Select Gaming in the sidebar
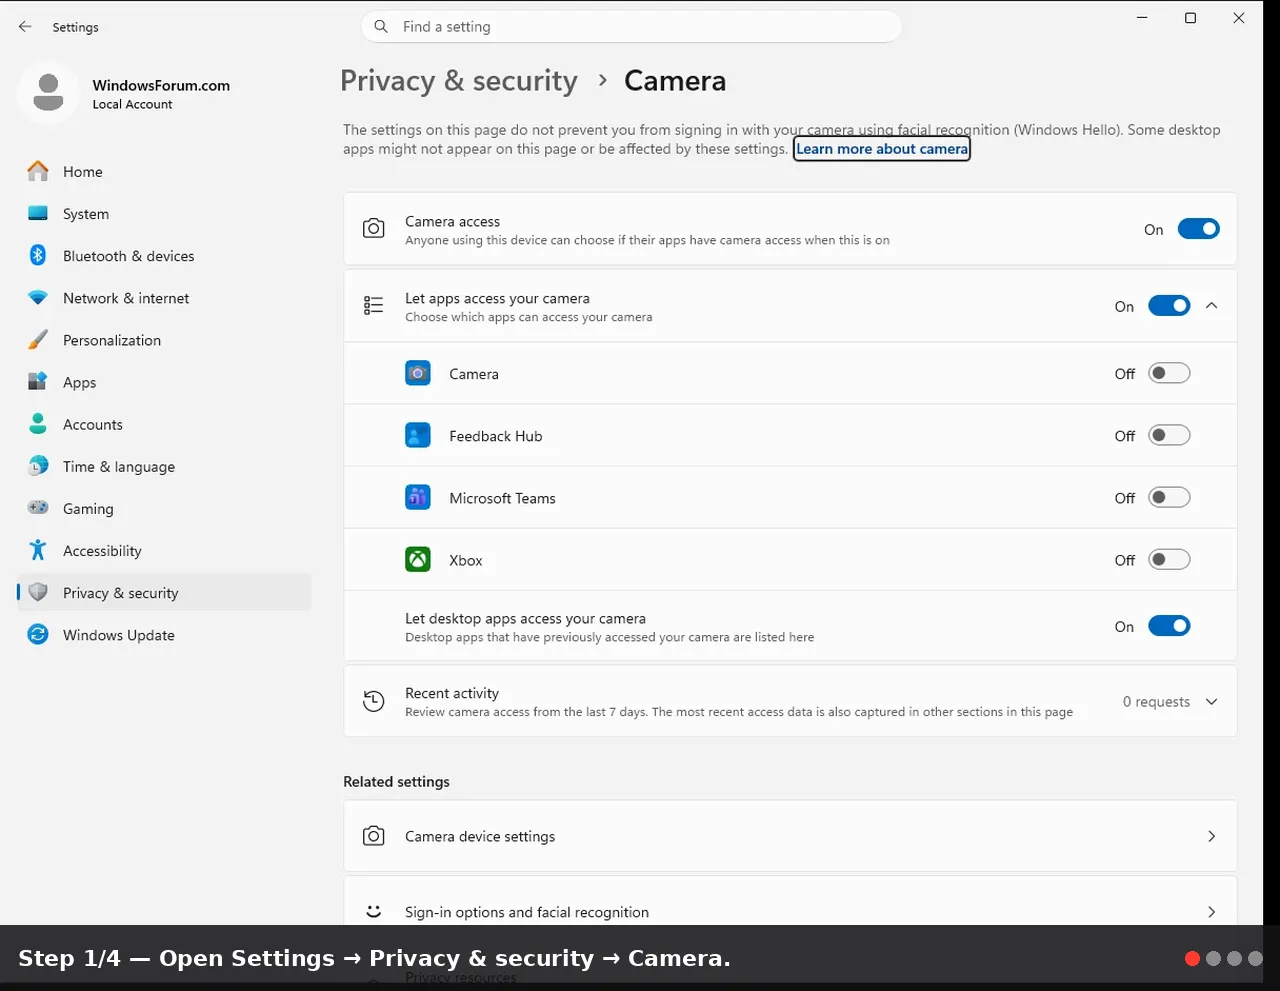 coord(164,508)
